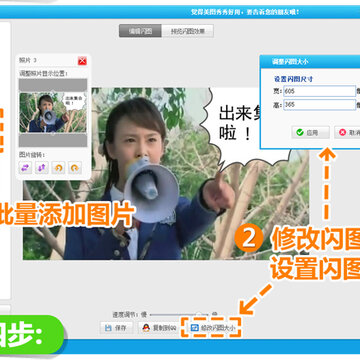Select the 编辑闪图 tab

140,31
